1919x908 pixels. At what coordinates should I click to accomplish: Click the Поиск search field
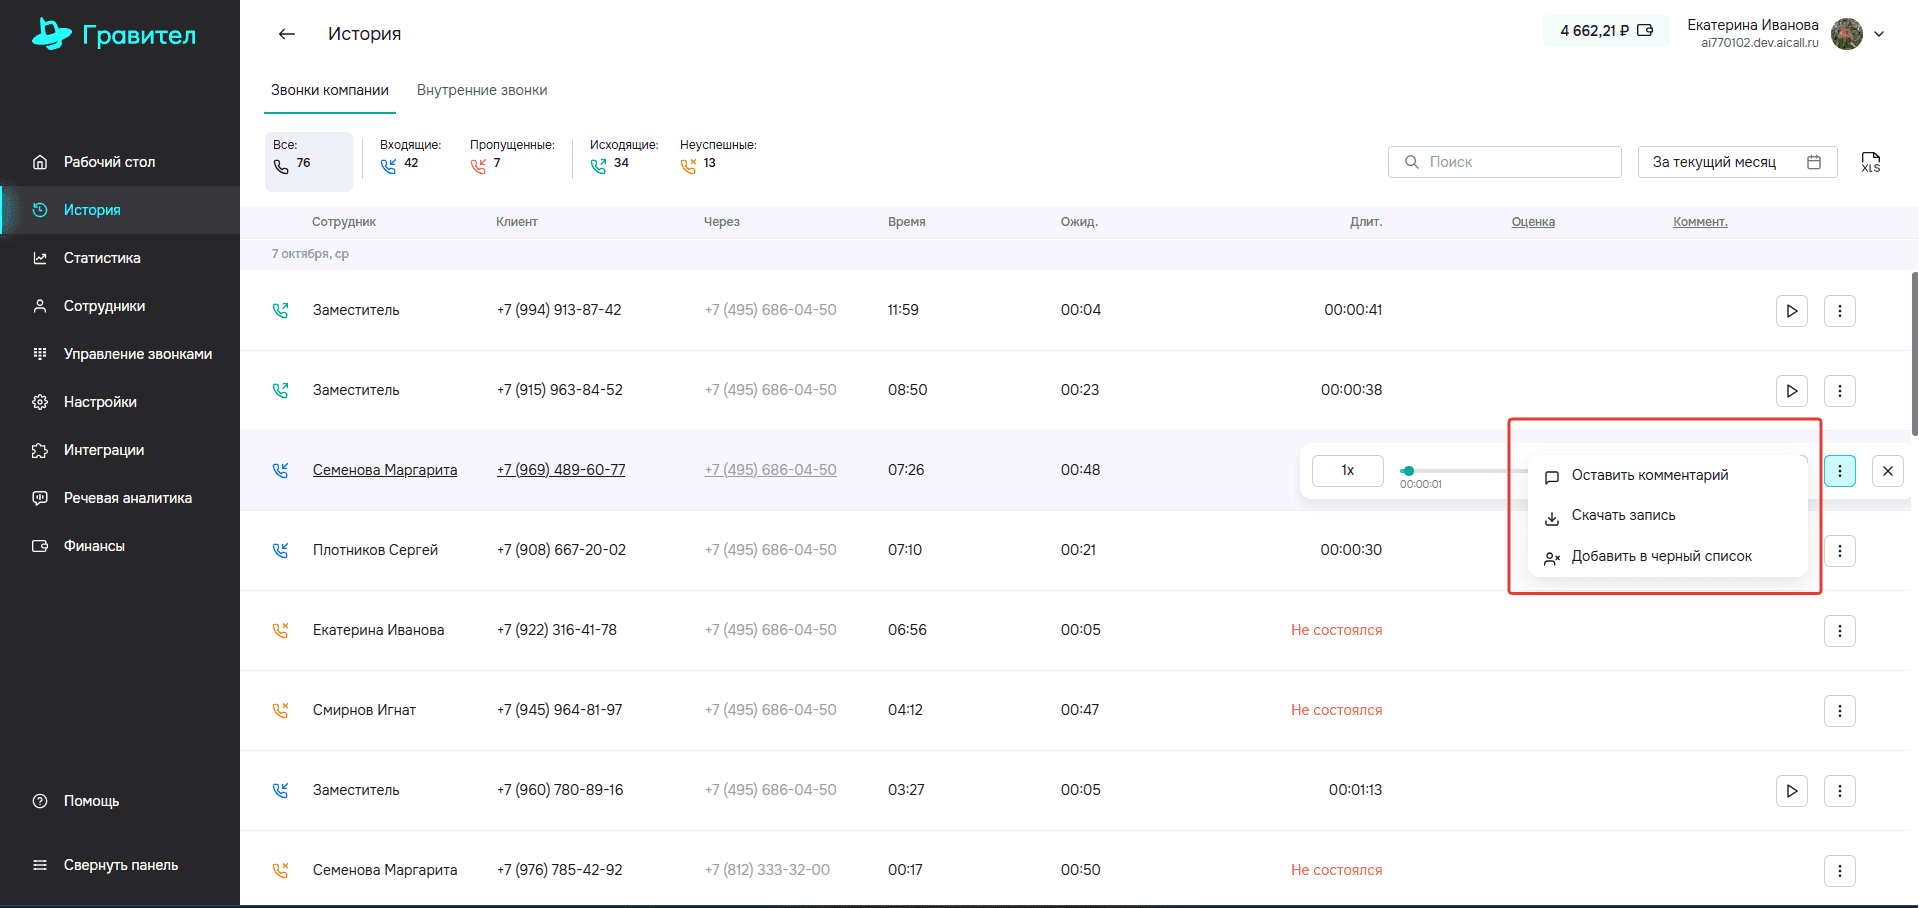(1504, 162)
